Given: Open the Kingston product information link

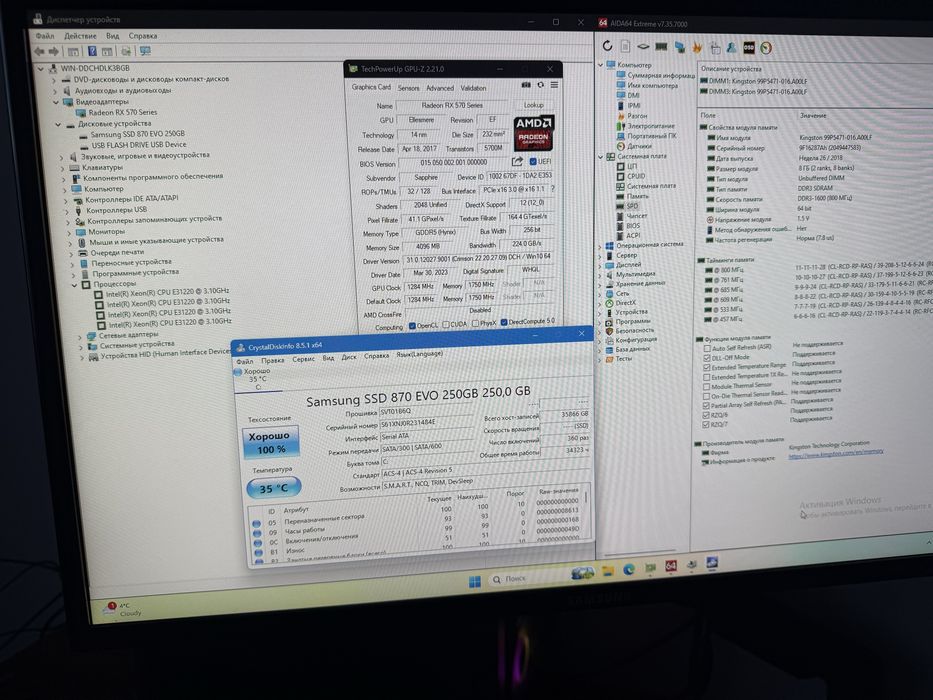Looking at the screenshot, I should [835, 454].
